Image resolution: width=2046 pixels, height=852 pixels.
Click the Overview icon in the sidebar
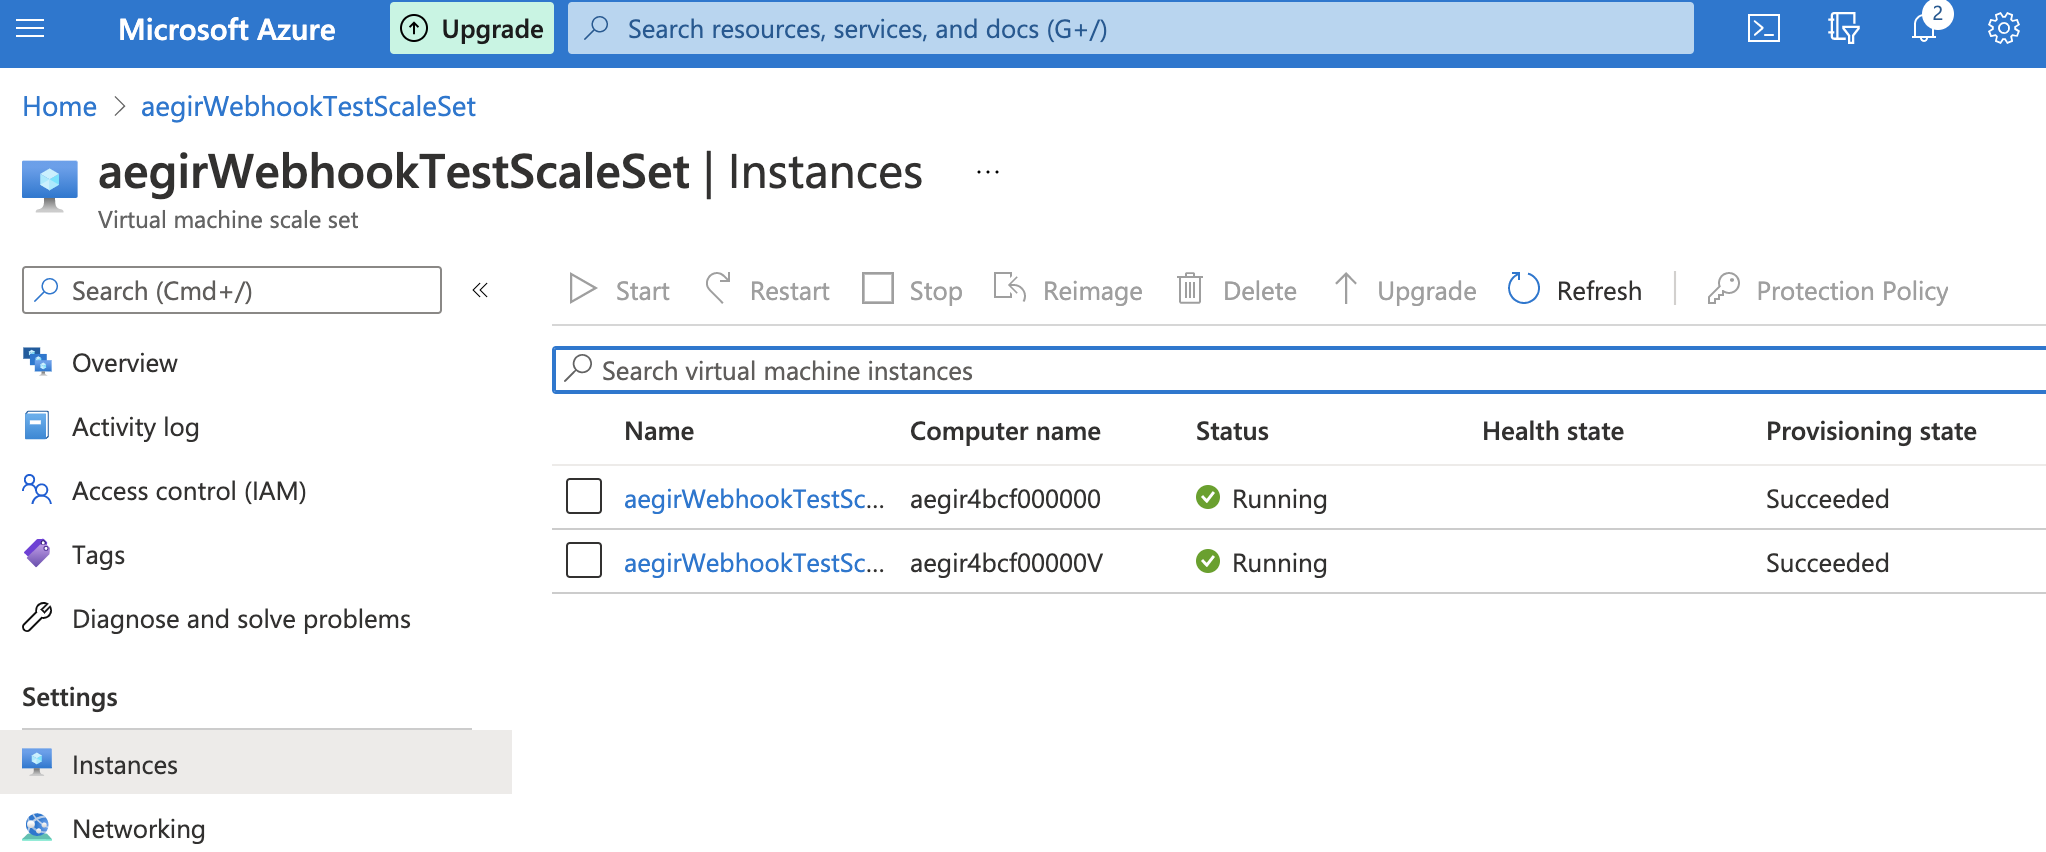38,361
